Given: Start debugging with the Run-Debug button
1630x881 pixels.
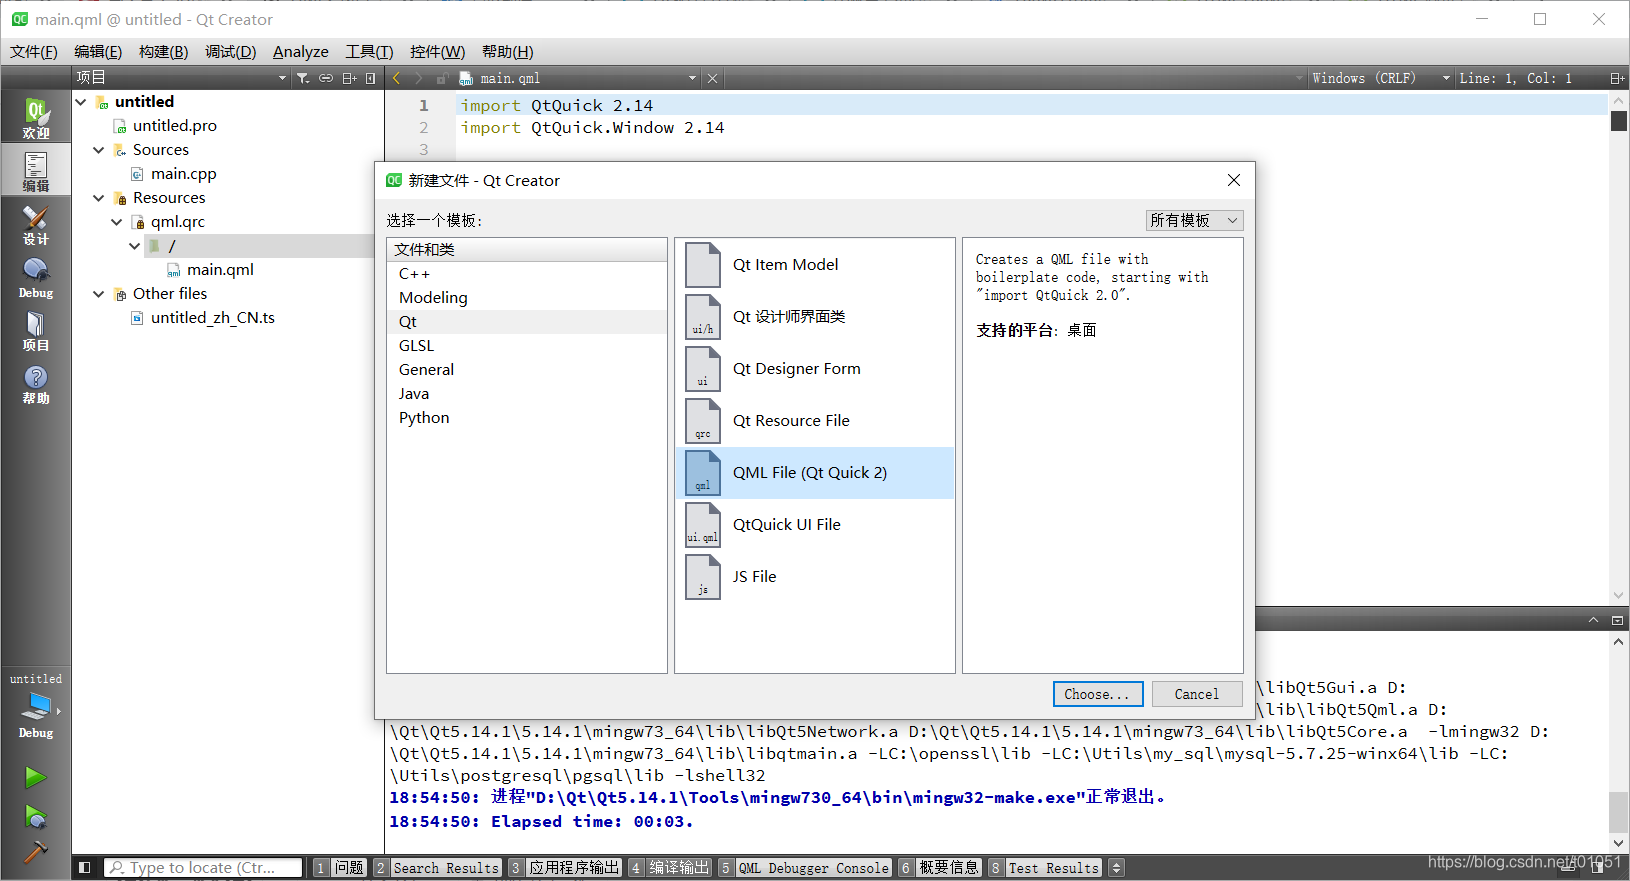Looking at the screenshot, I should point(36,817).
